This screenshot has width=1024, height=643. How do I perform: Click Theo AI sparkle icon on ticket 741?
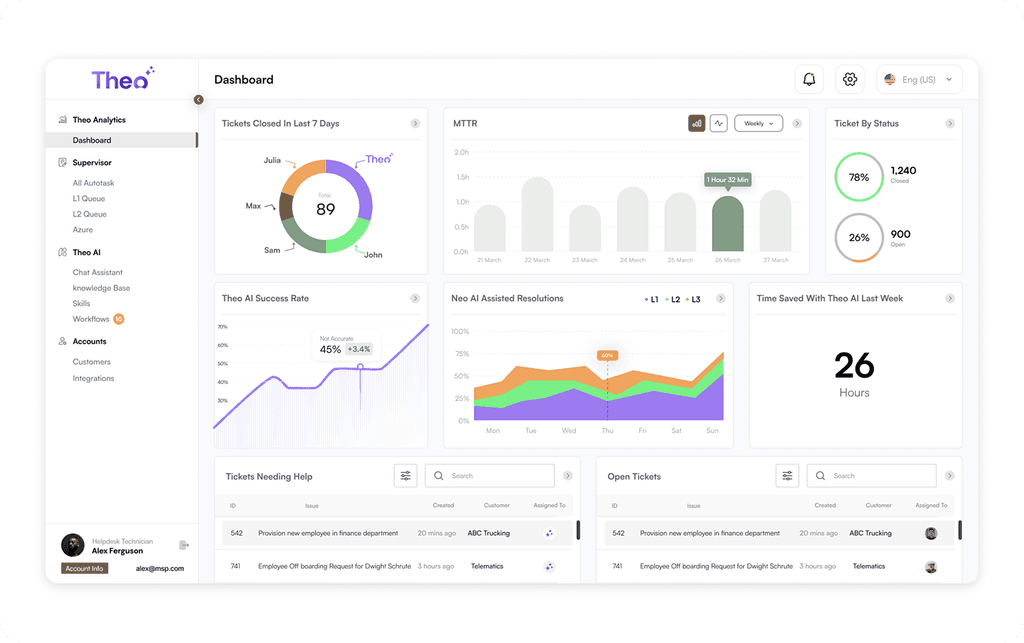coord(549,567)
